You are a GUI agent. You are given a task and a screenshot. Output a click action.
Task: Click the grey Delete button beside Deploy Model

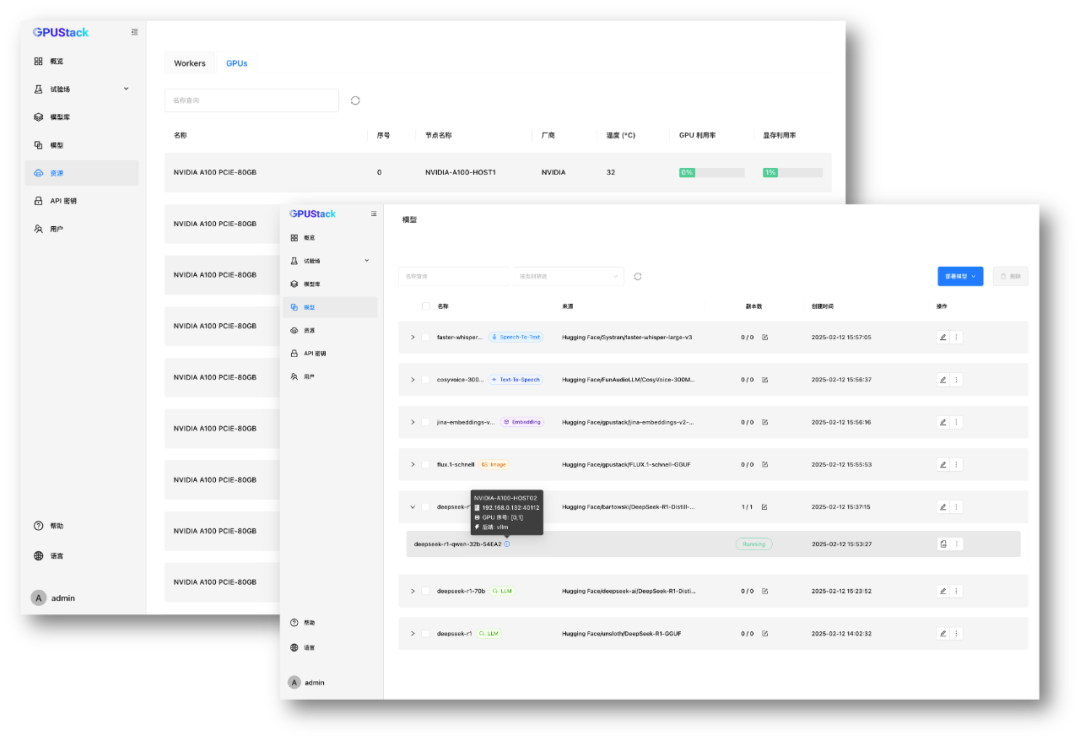pyautogui.click(x=1010, y=276)
